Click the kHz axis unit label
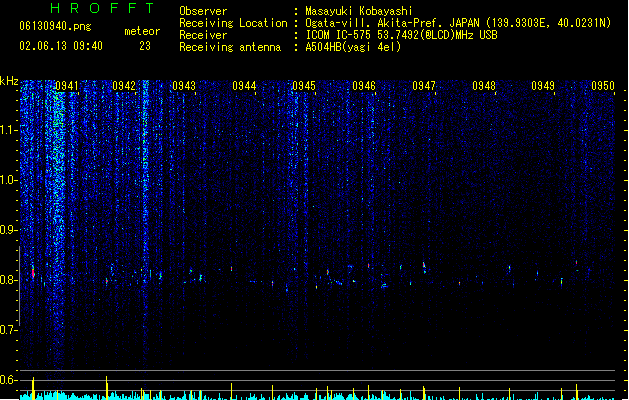Screen dimensions: 629x400 pyautogui.click(x=9, y=81)
